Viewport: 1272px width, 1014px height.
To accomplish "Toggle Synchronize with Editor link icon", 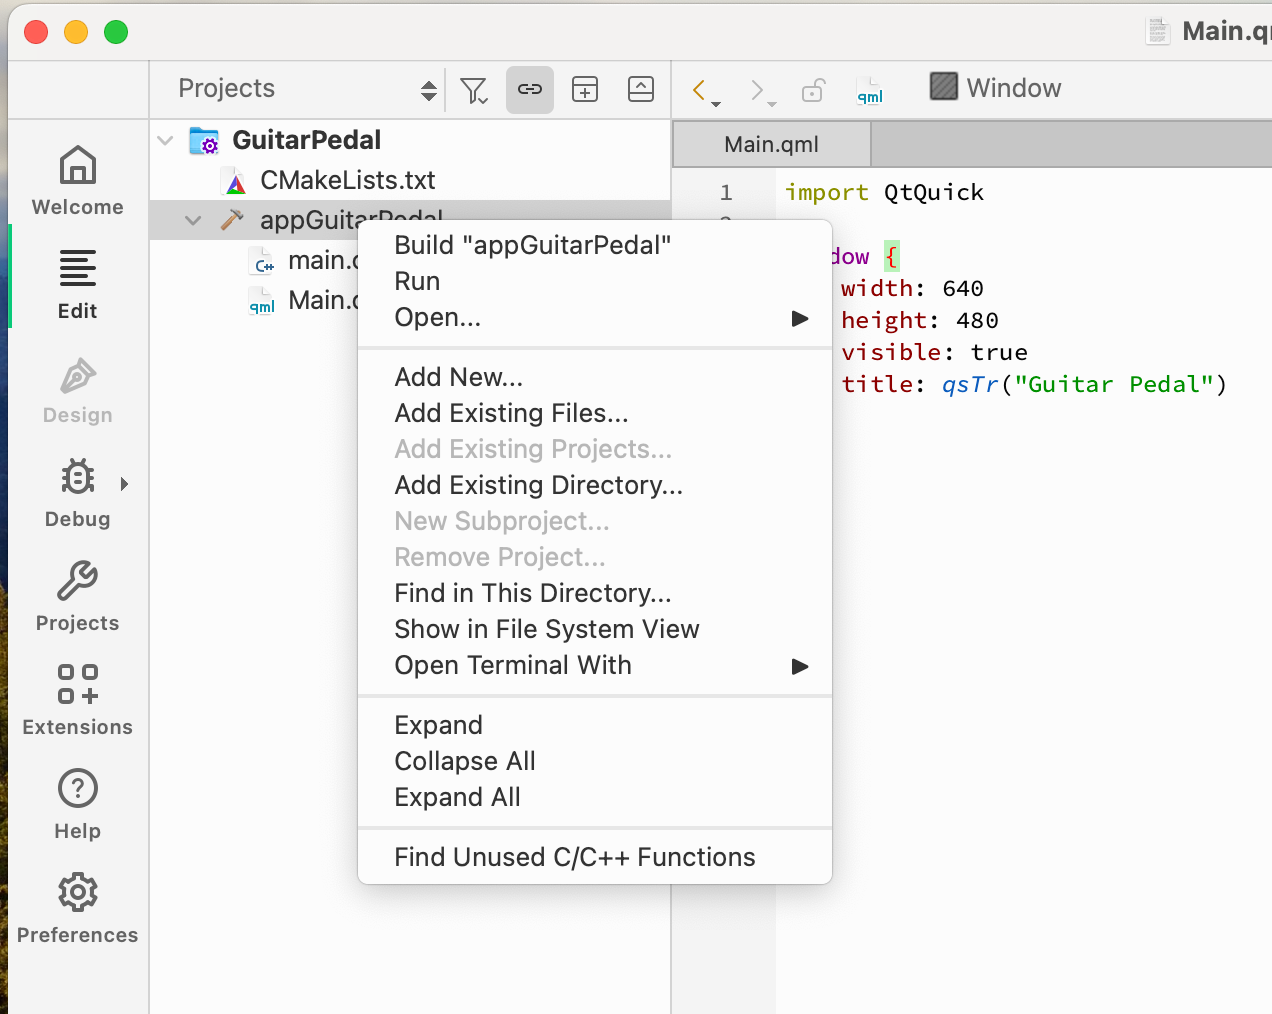I will pyautogui.click(x=529, y=89).
